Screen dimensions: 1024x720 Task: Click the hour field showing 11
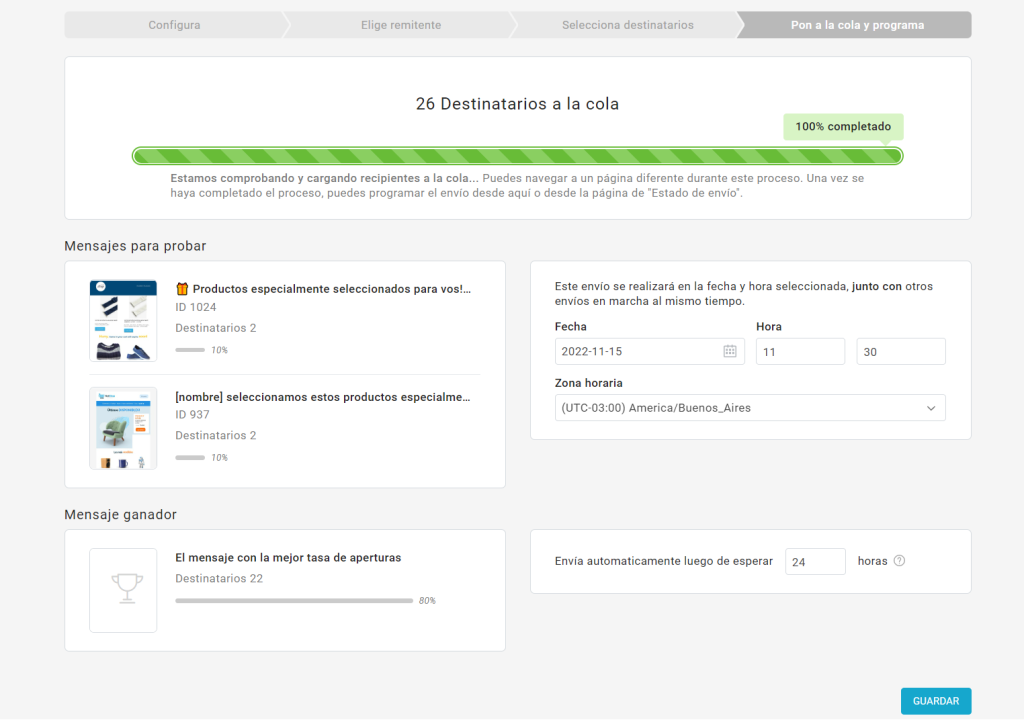tap(800, 351)
